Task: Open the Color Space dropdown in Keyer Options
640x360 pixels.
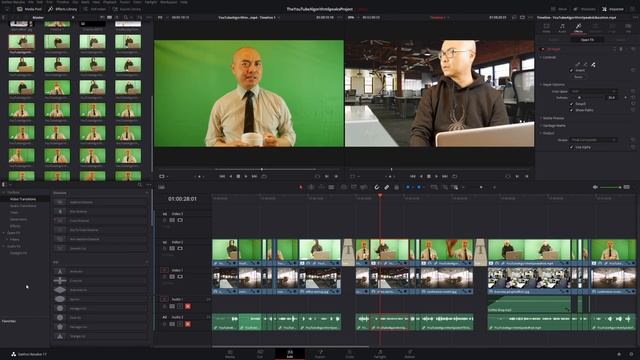Action: [593, 91]
